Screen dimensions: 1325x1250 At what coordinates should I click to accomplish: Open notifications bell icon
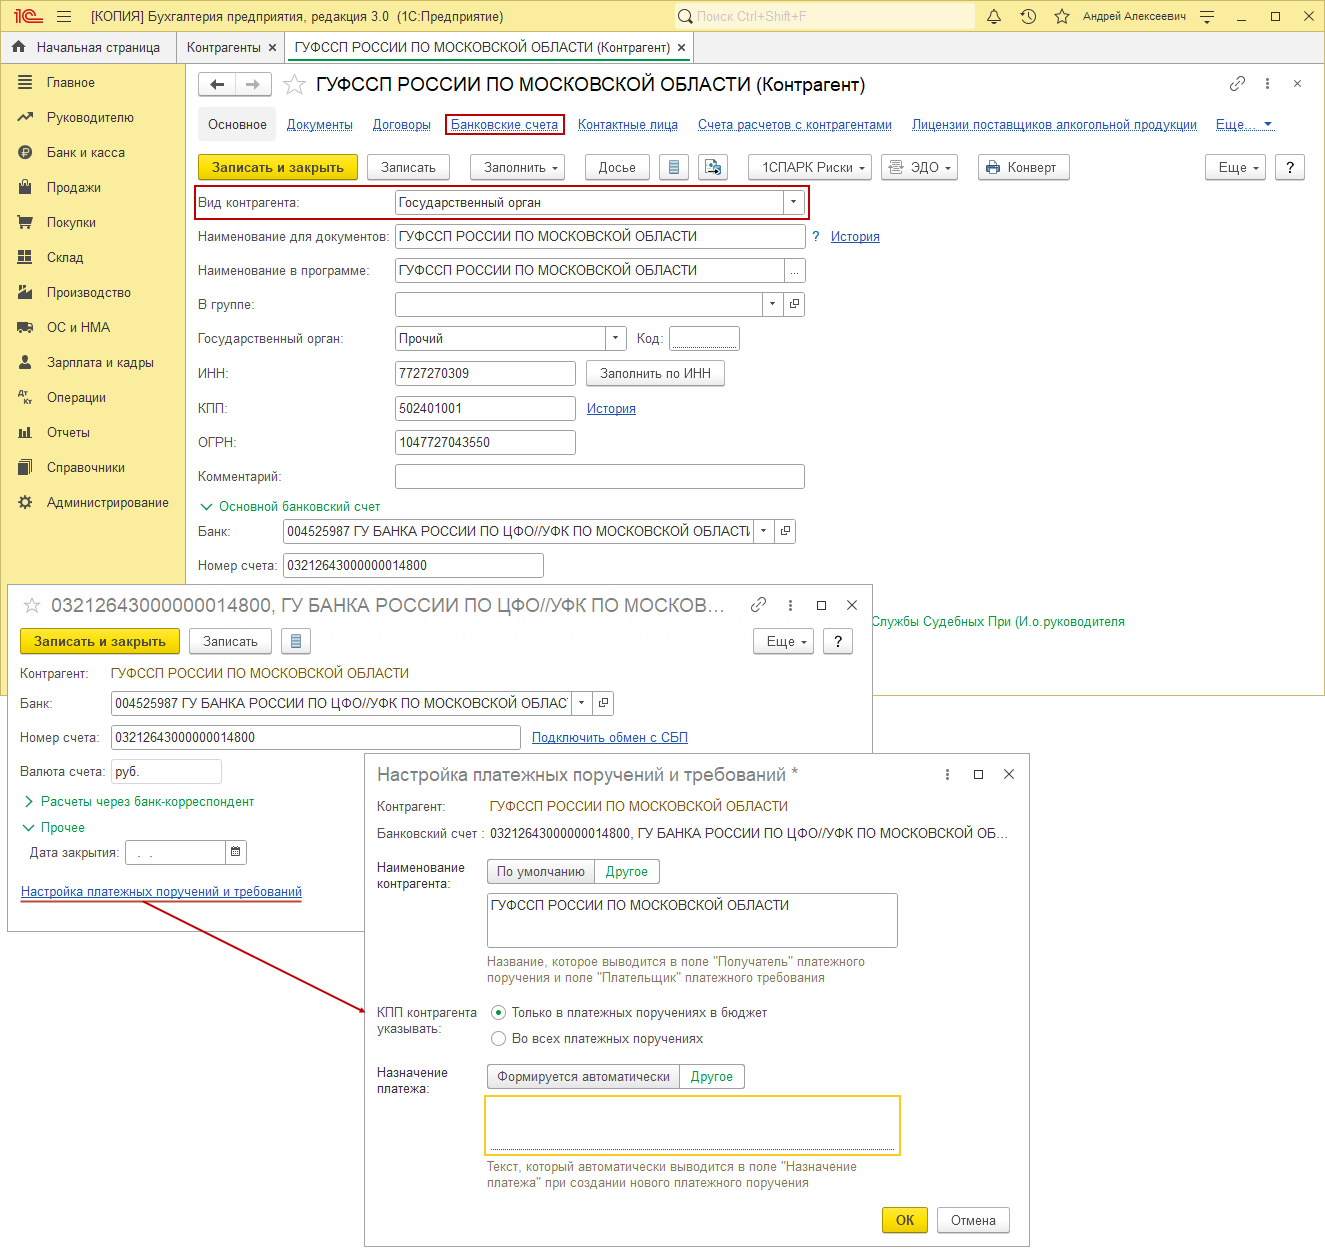point(994,16)
